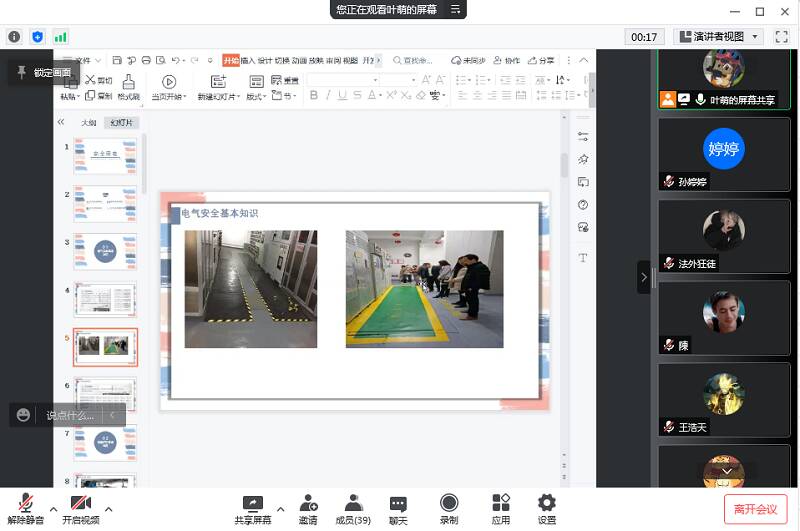Collapse participant video panel with side arrow
Image resolution: width=800 pixels, height=531 pixels.
click(x=644, y=277)
